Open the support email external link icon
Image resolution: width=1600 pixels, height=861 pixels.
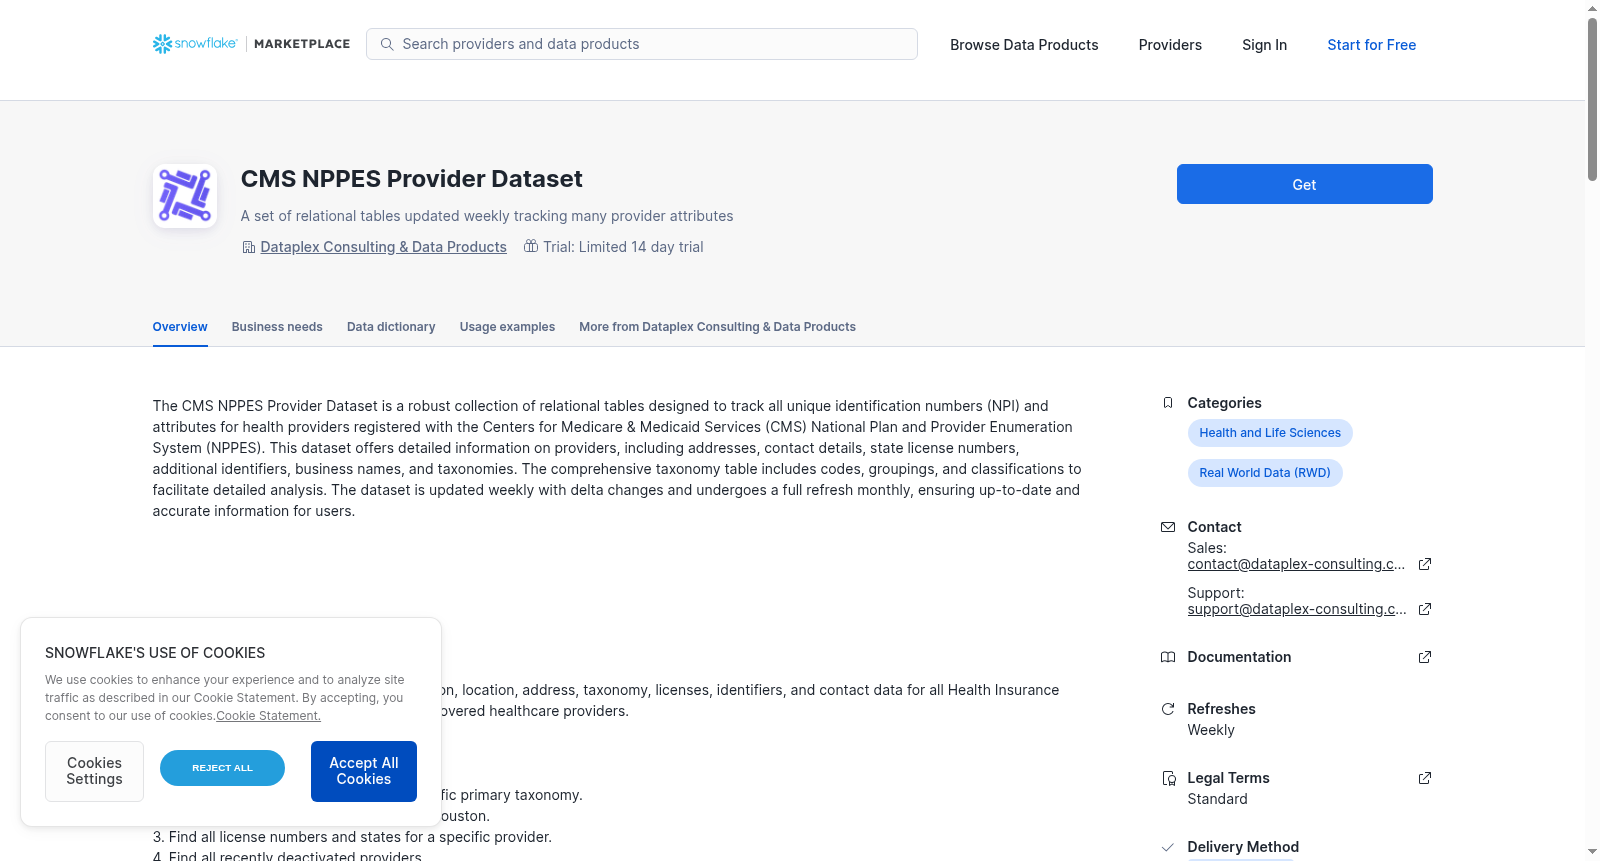(1425, 609)
